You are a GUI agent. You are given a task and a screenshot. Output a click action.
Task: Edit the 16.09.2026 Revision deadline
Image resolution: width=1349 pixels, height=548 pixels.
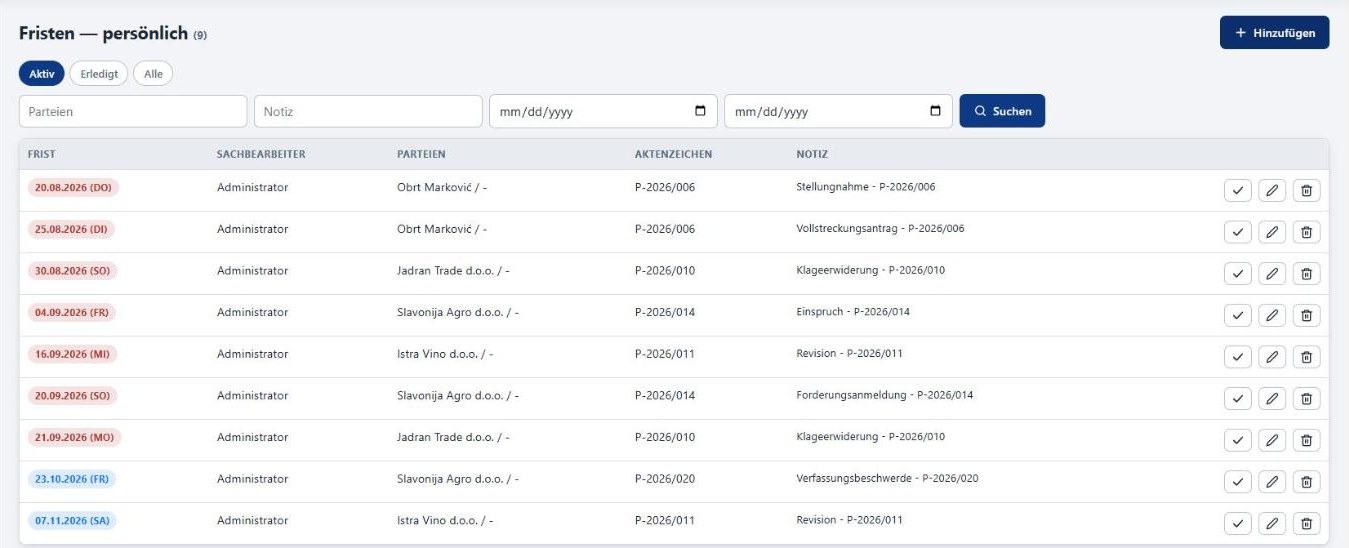[1272, 357]
